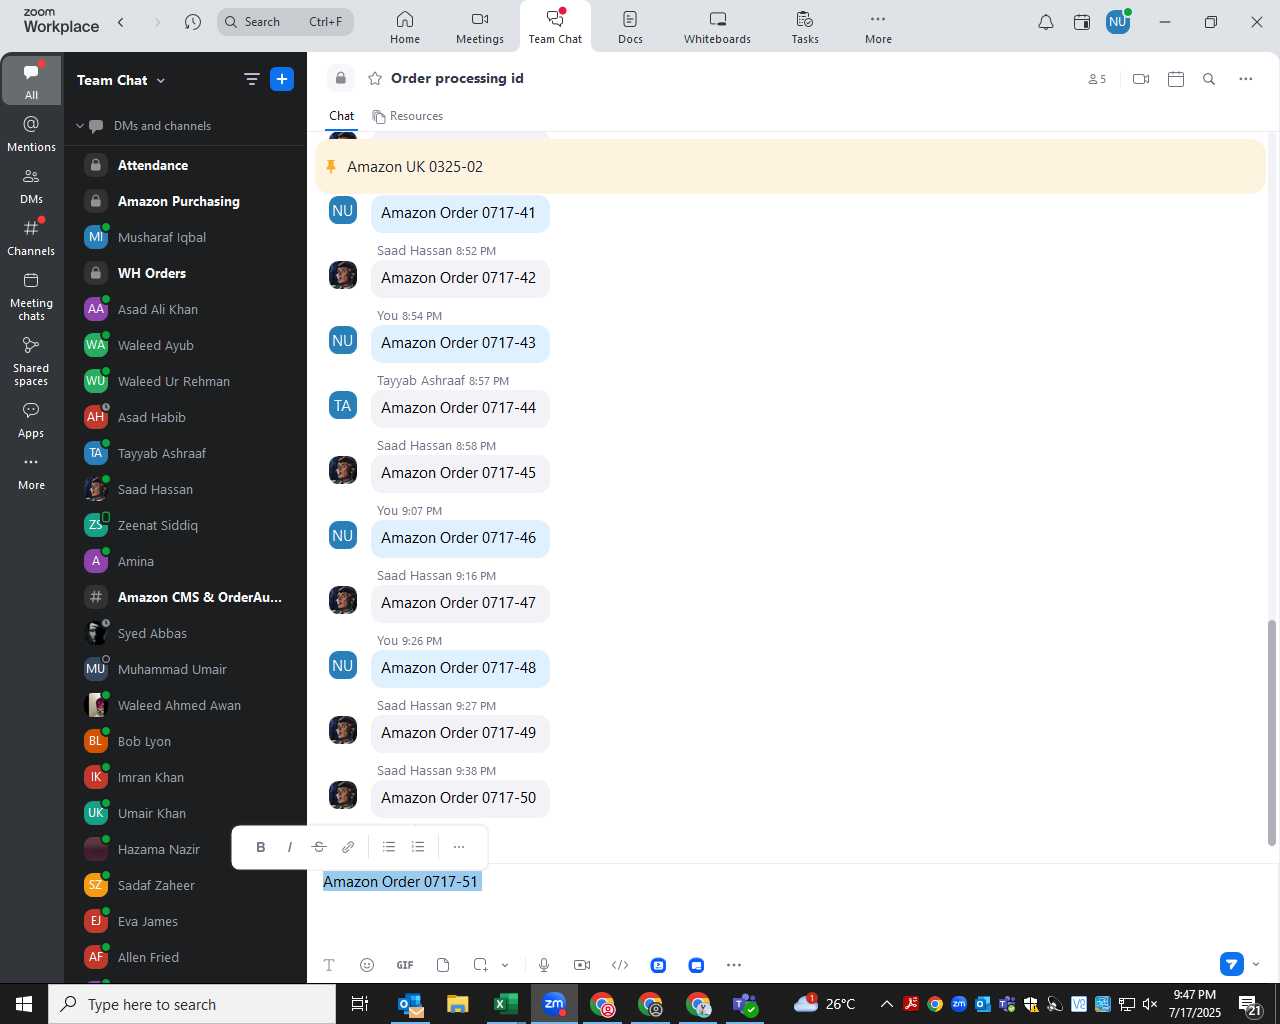Open history clock icon

pyautogui.click(x=193, y=22)
